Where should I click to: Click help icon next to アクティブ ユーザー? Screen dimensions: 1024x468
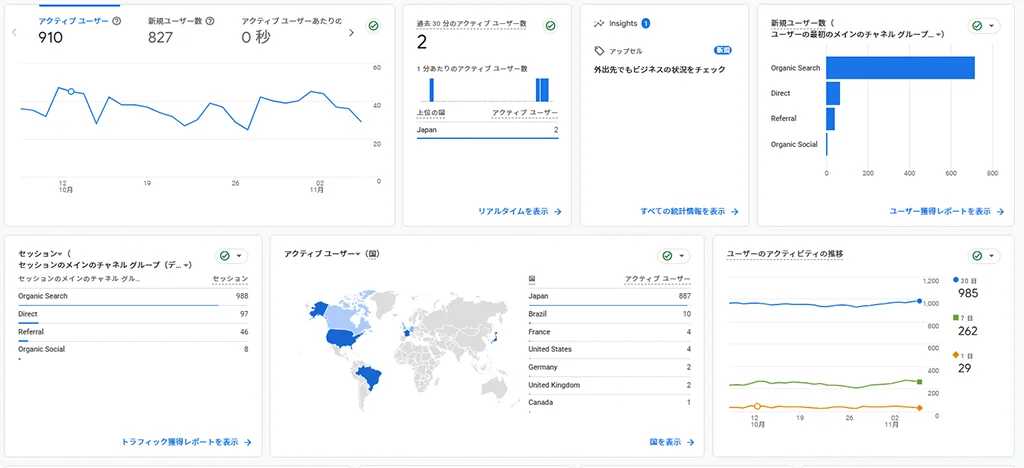coord(117,20)
